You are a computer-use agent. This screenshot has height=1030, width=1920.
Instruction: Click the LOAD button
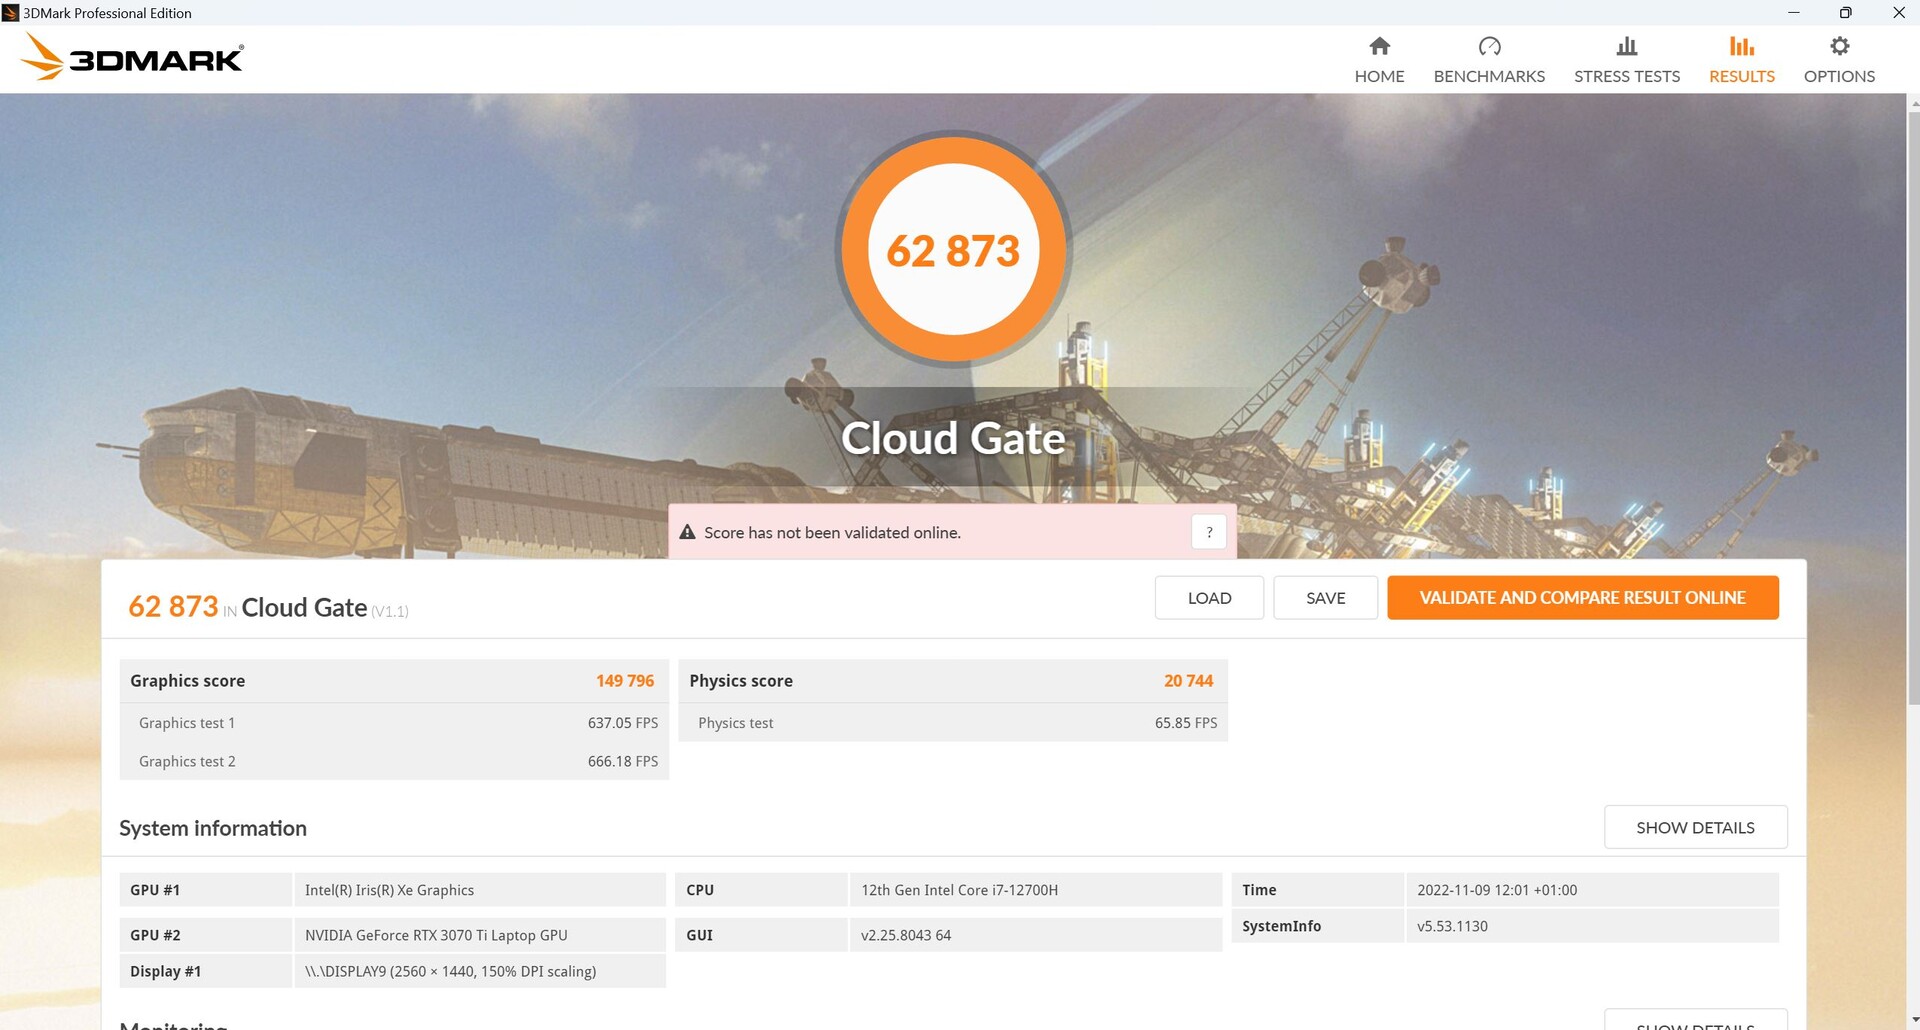coord(1209,598)
